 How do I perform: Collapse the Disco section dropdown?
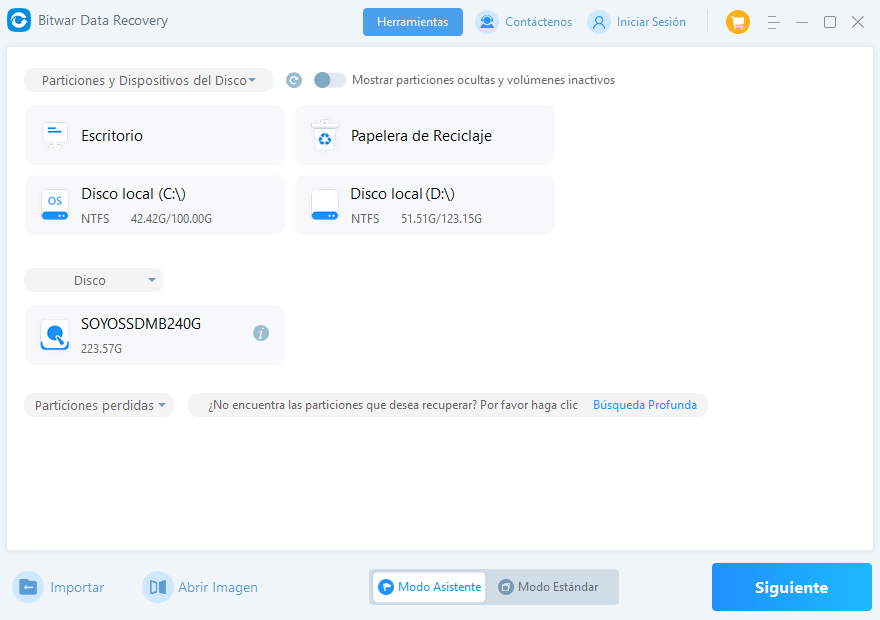(x=94, y=280)
